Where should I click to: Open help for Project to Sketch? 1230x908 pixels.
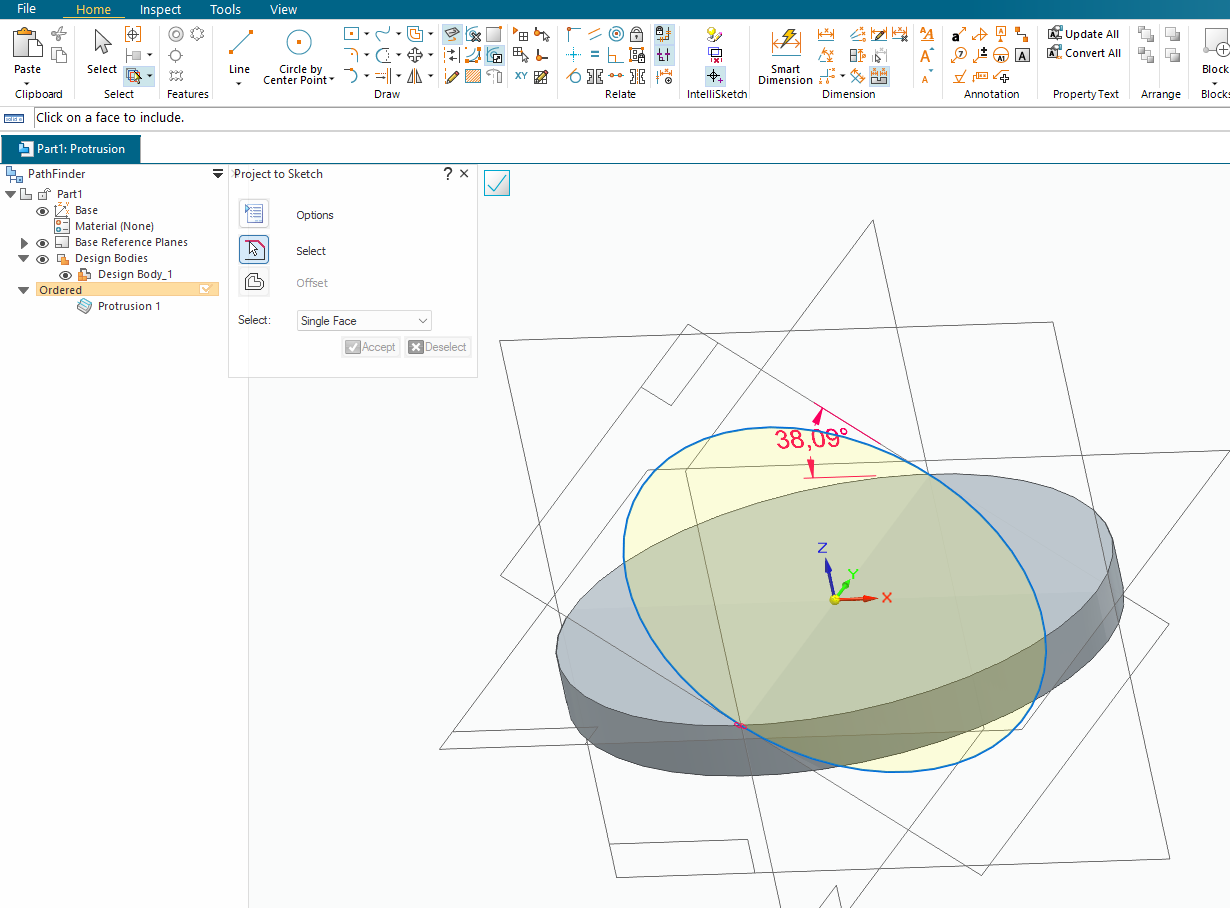pyautogui.click(x=448, y=174)
